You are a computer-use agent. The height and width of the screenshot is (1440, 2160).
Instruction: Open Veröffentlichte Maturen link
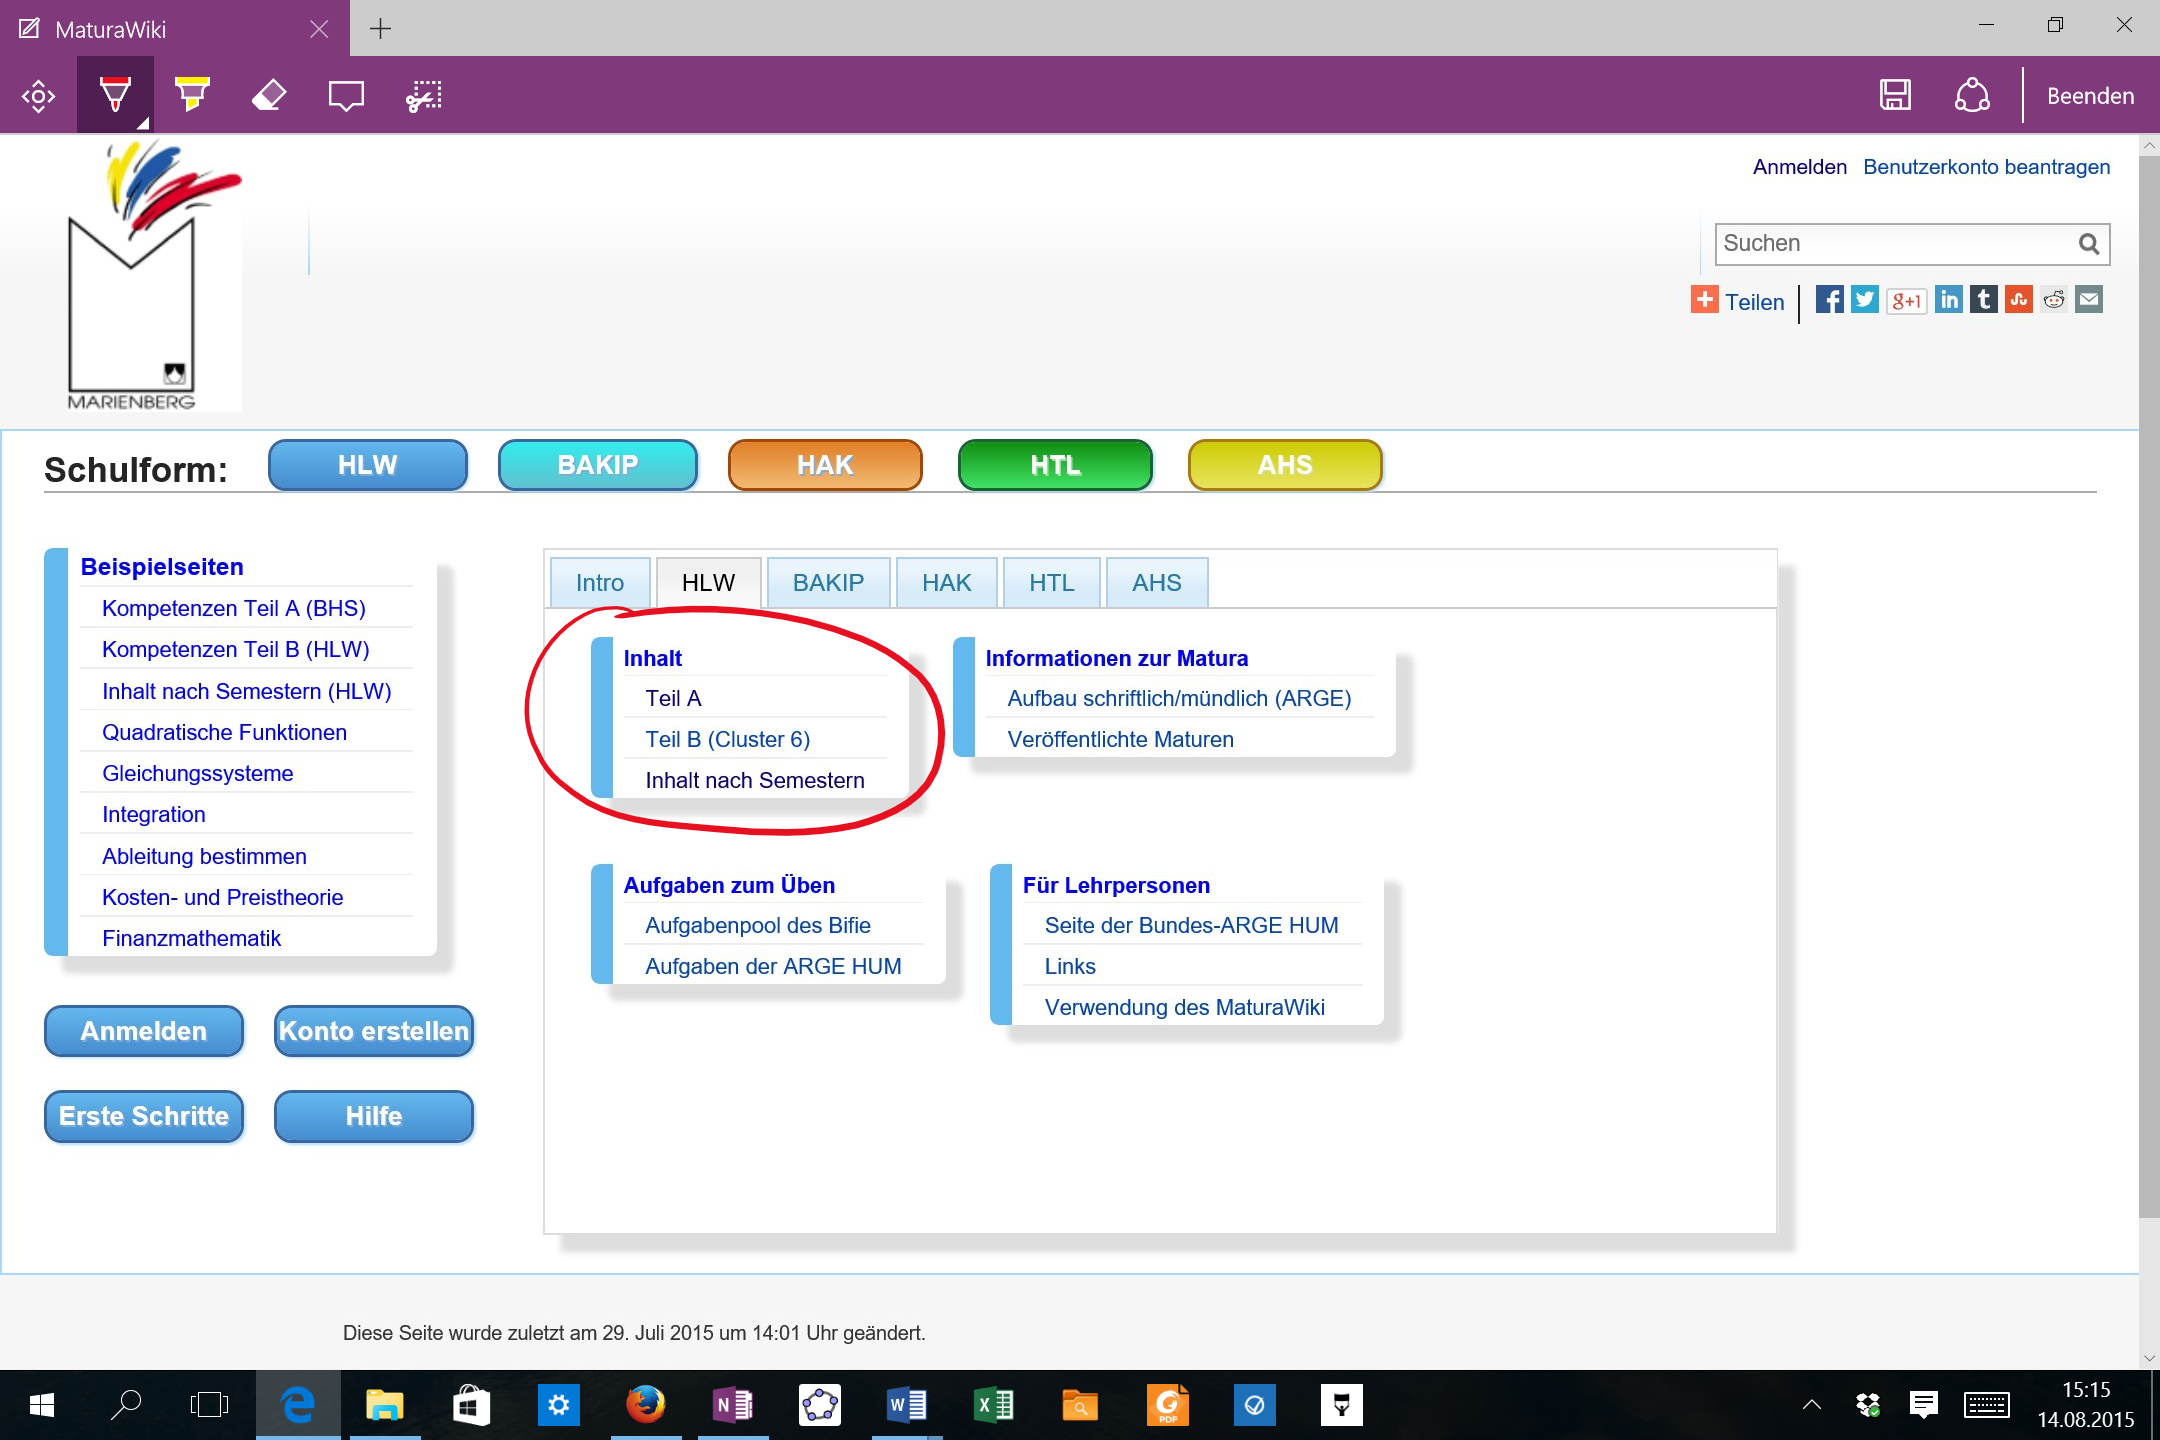pos(1120,739)
